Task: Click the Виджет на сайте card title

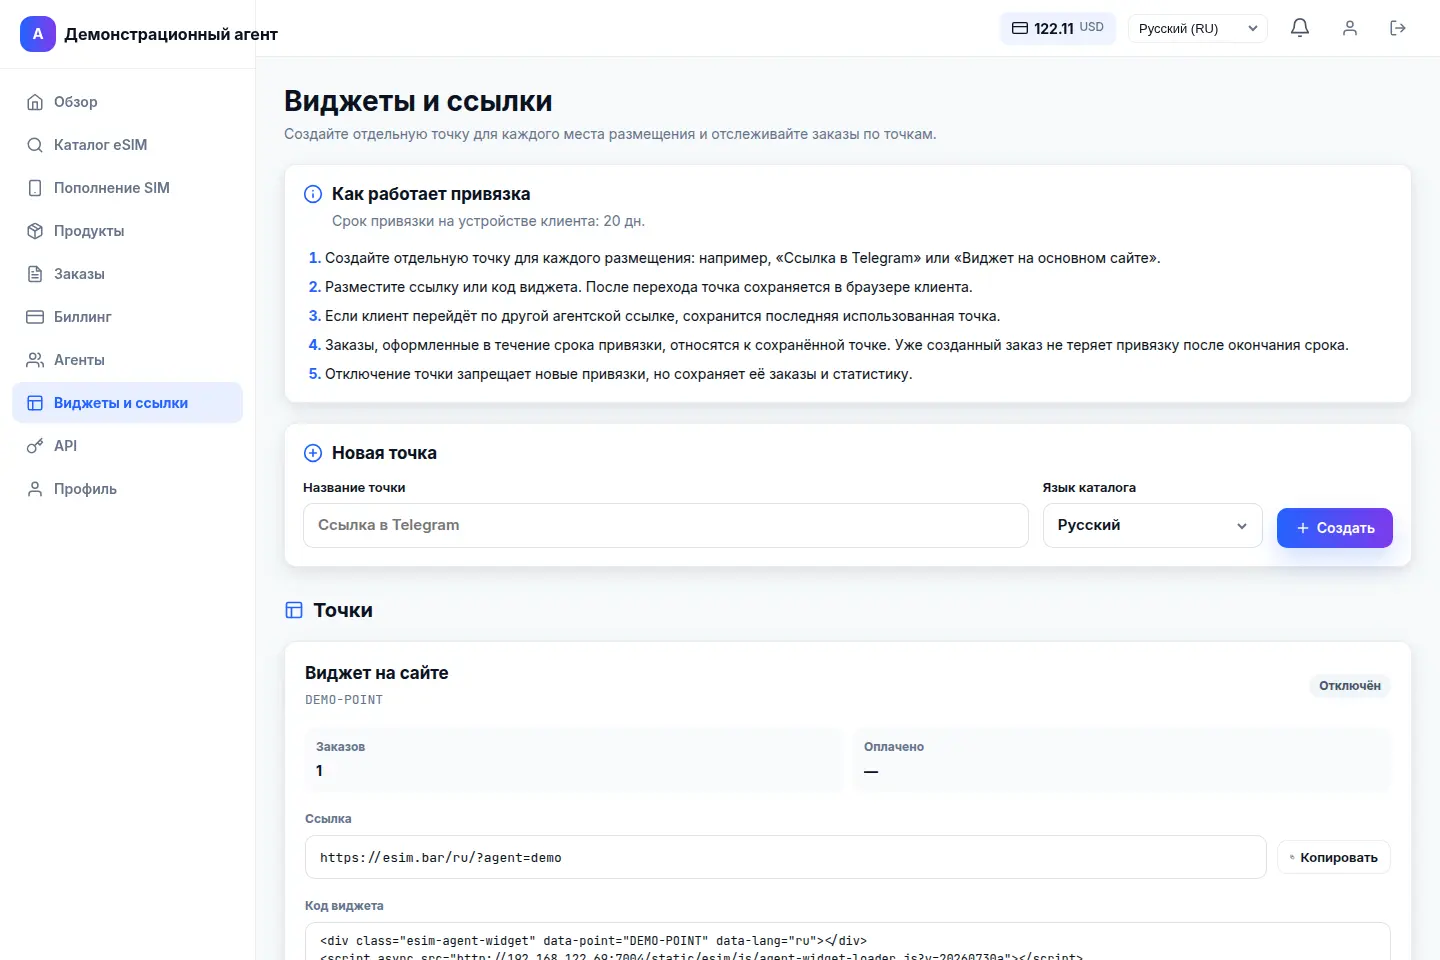Action: pyautogui.click(x=377, y=673)
